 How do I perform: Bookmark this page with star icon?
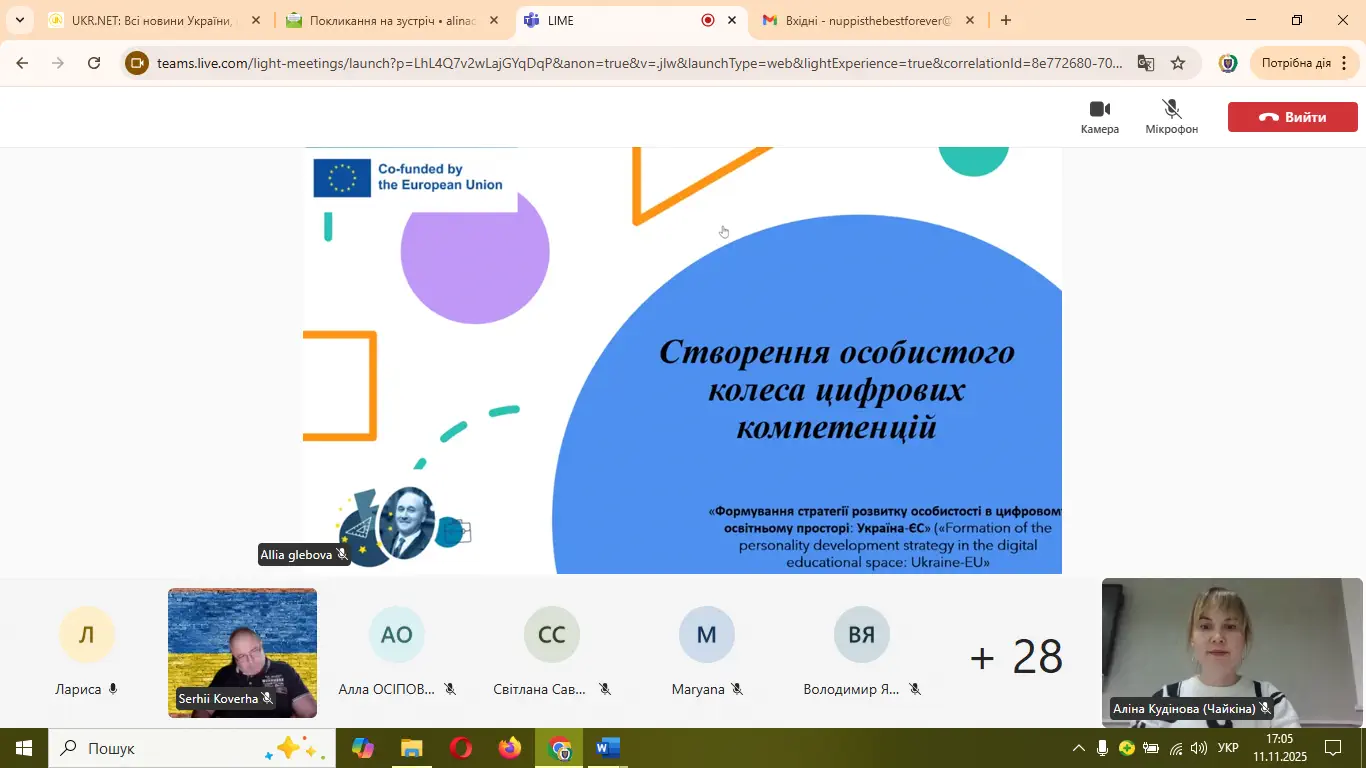click(x=1178, y=63)
